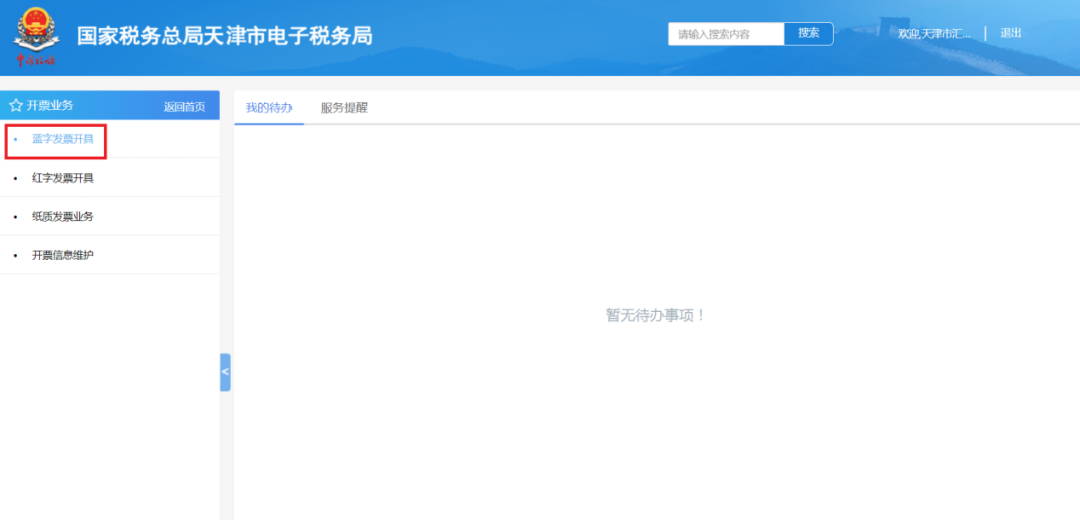Image resolution: width=1080 pixels, height=520 pixels.
Task: Collapse the sidebar with the arrow handle
Action: pos(225,372)
